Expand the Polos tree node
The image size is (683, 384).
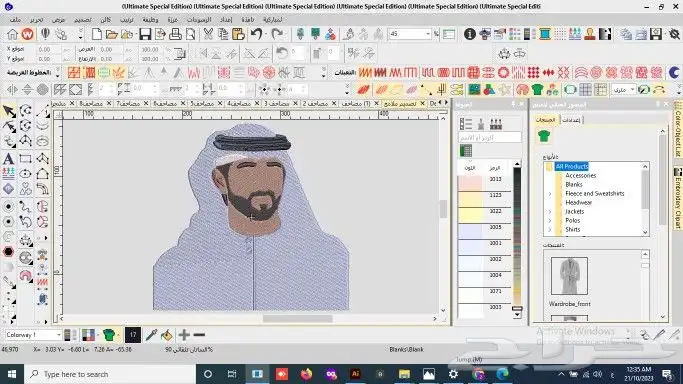[550, 221]
